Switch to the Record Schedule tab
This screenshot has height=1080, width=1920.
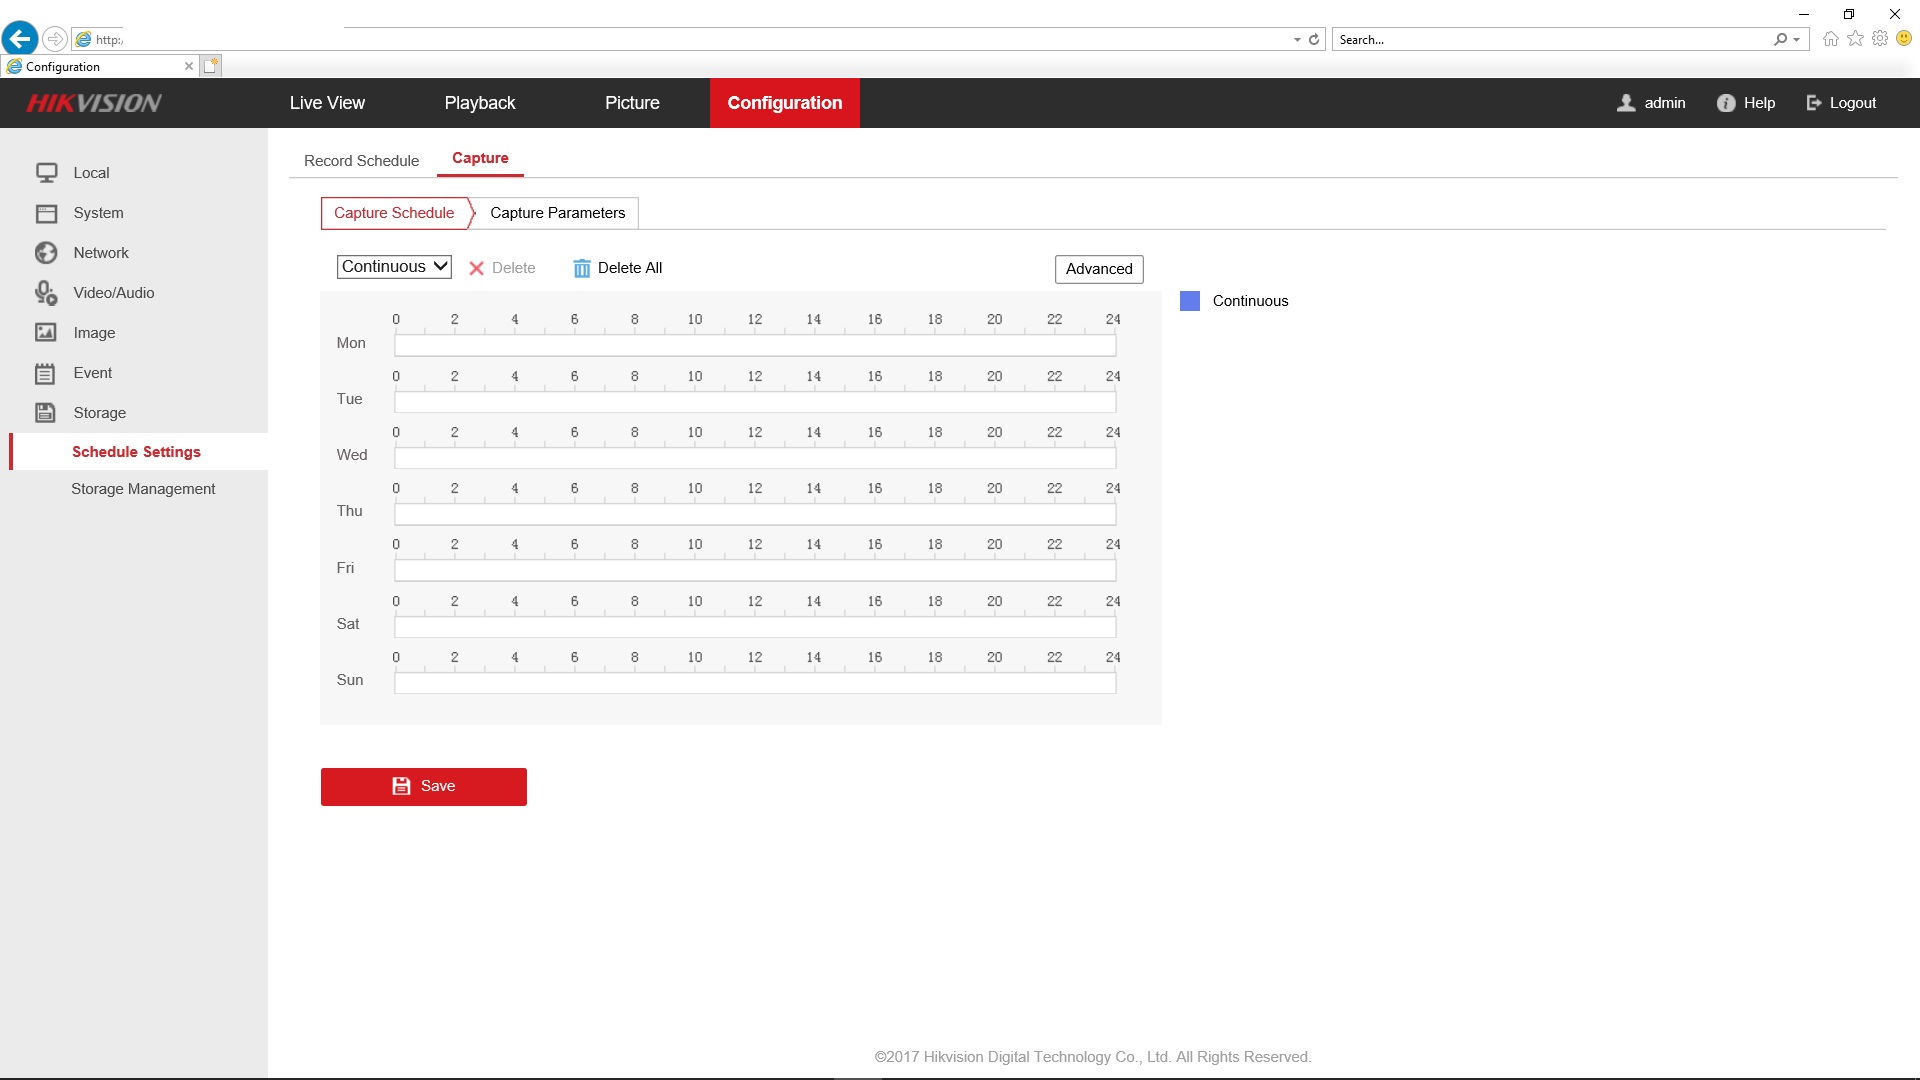click(x=361, y=161)
